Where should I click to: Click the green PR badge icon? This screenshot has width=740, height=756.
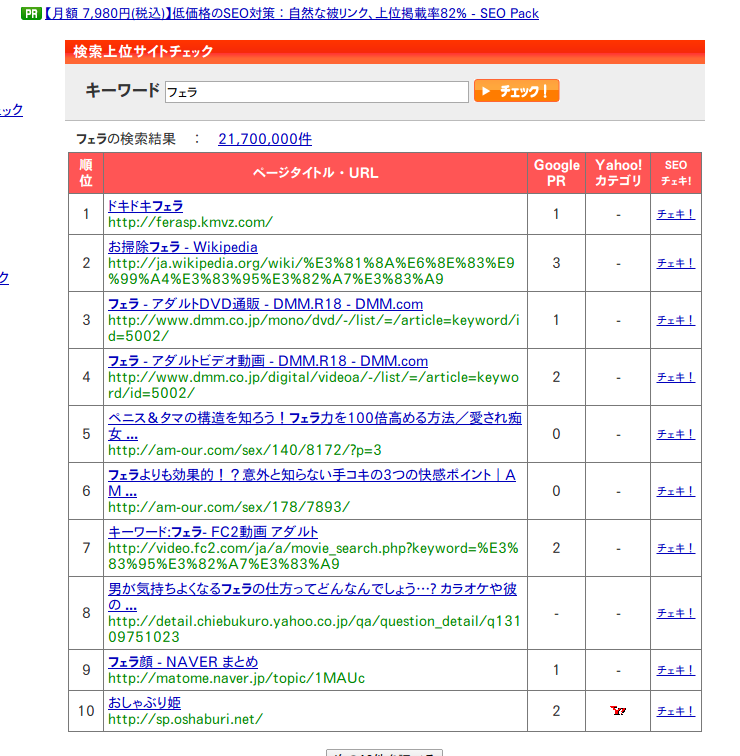pos(31,14)
